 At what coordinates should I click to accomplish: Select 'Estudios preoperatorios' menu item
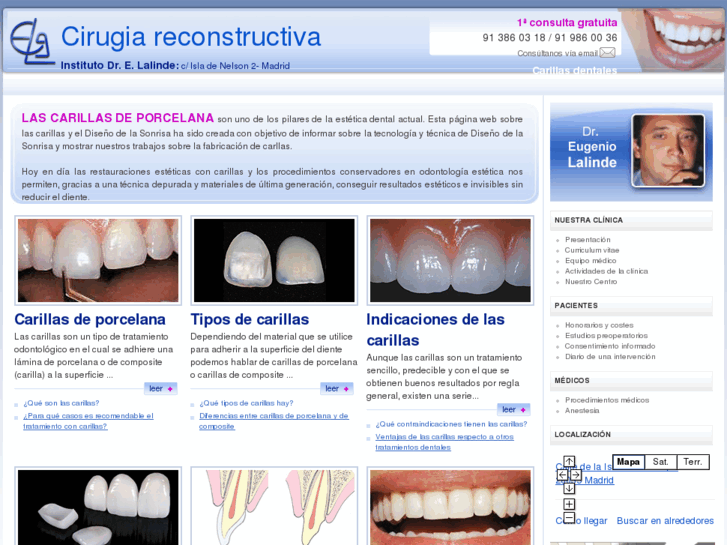[606, 335]
